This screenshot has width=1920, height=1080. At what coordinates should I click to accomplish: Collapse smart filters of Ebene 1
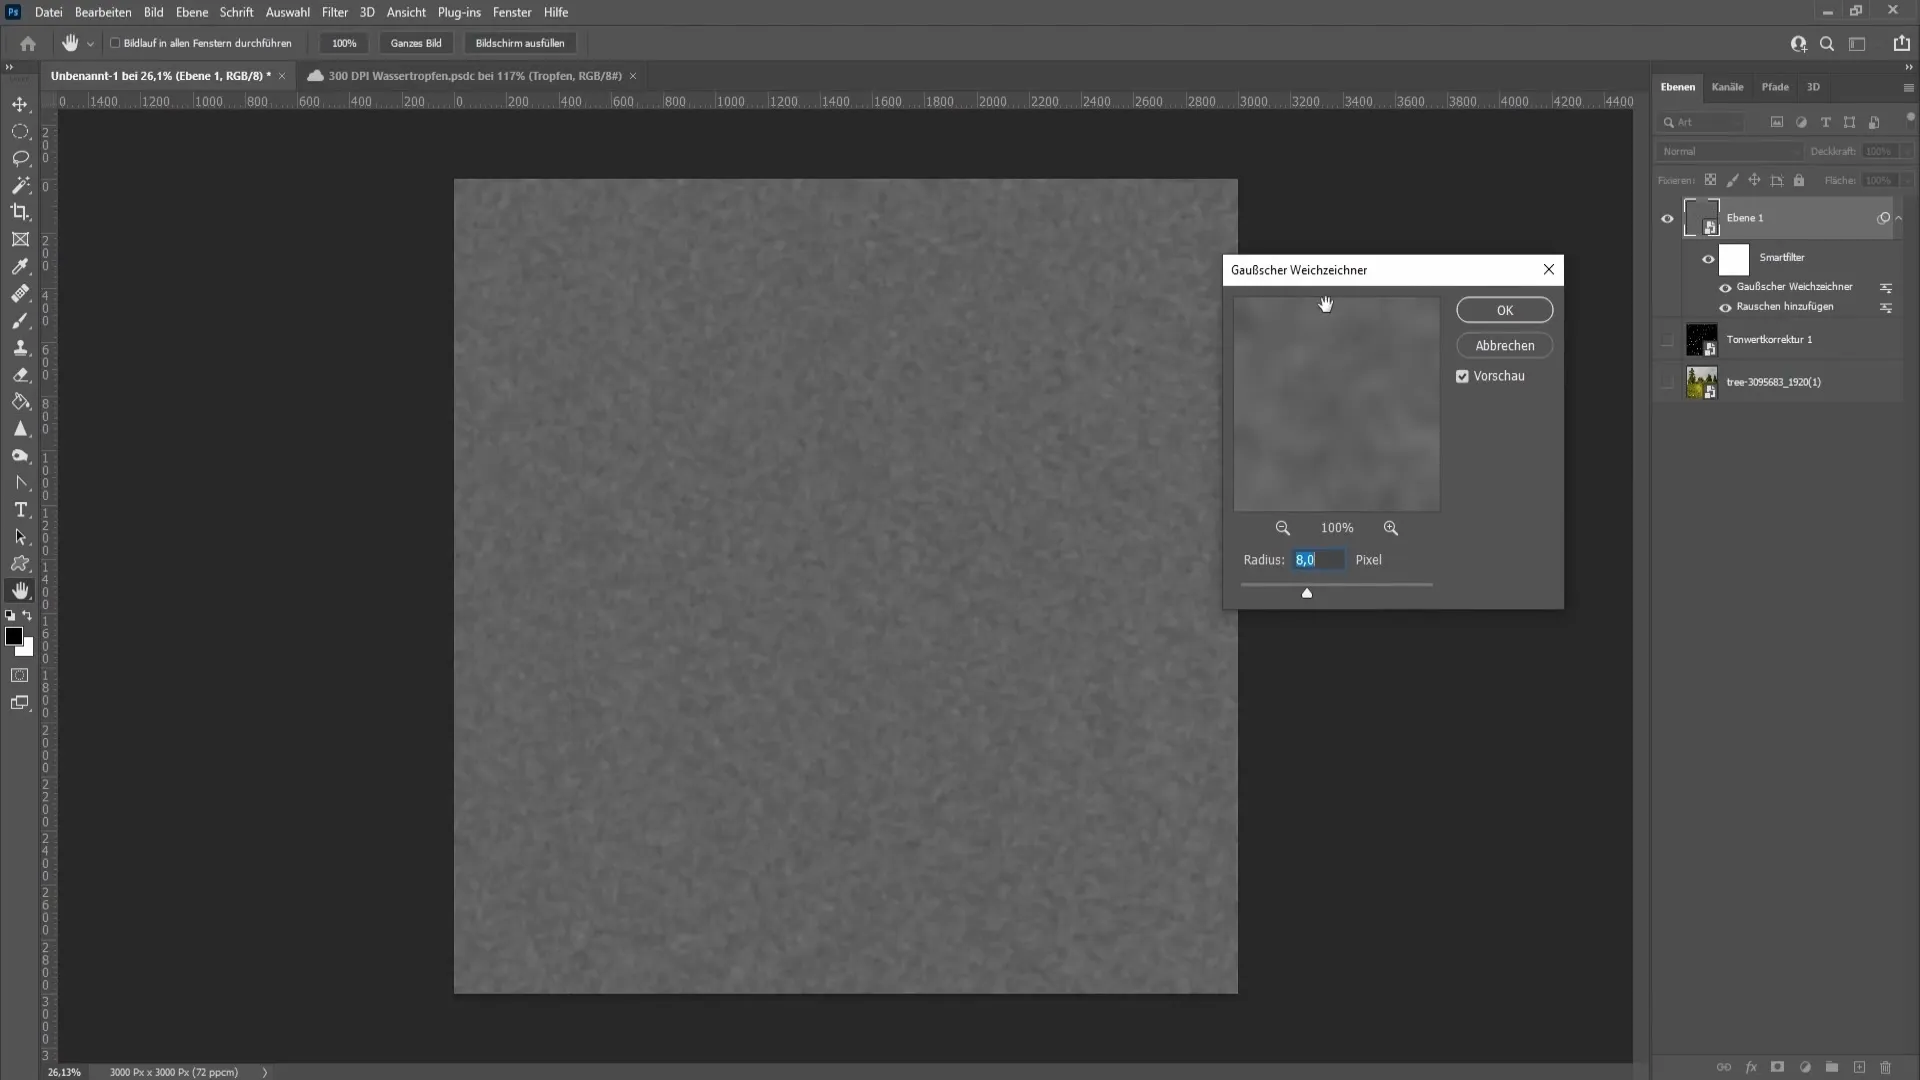click(x=1899, y=218)
